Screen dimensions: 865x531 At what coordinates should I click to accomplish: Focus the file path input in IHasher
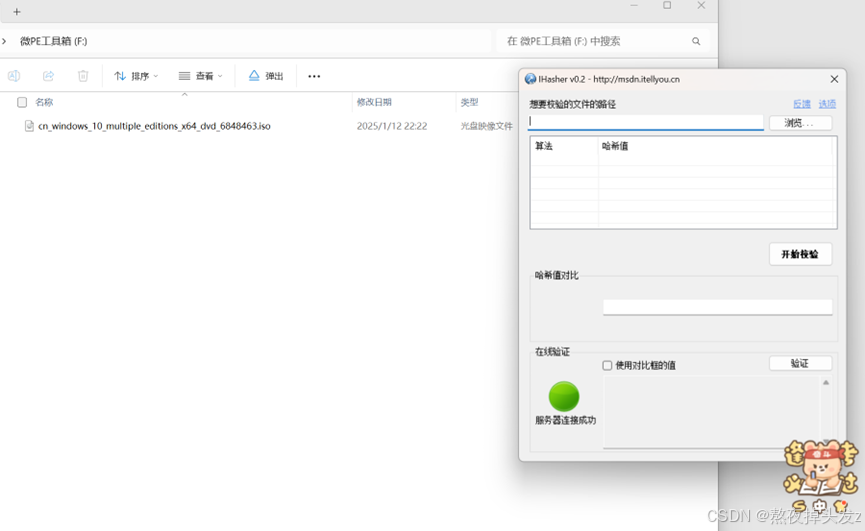[645, 122]
